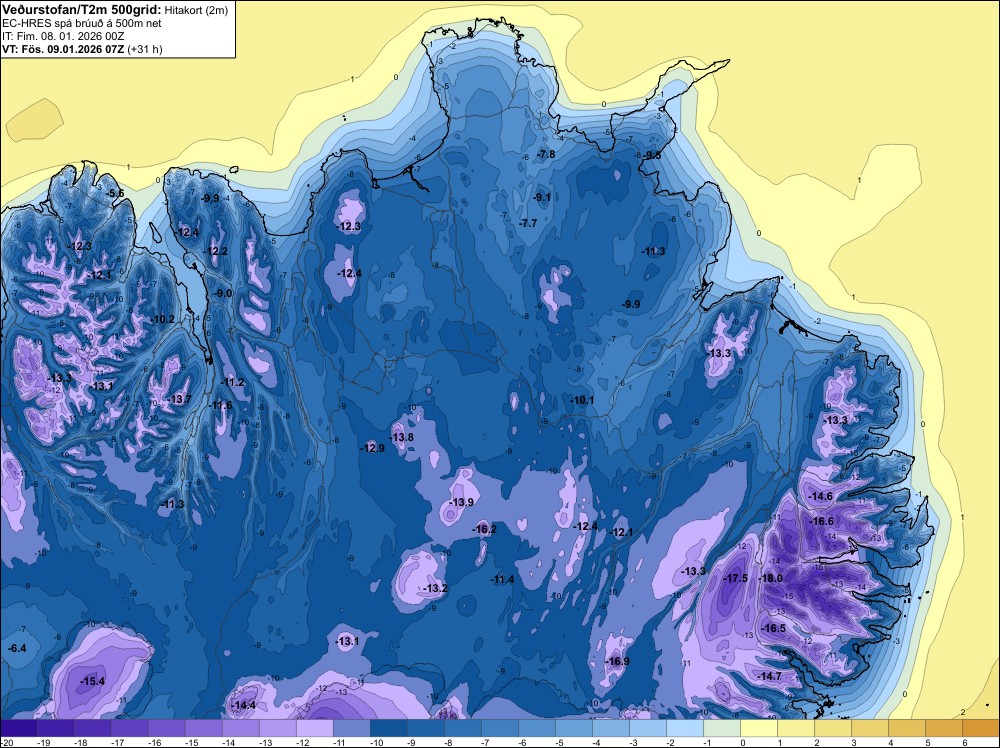The image size is (1000, 748).
Task: Click the "Hitakort (2m)" label in header
Action: coord(196,10)
